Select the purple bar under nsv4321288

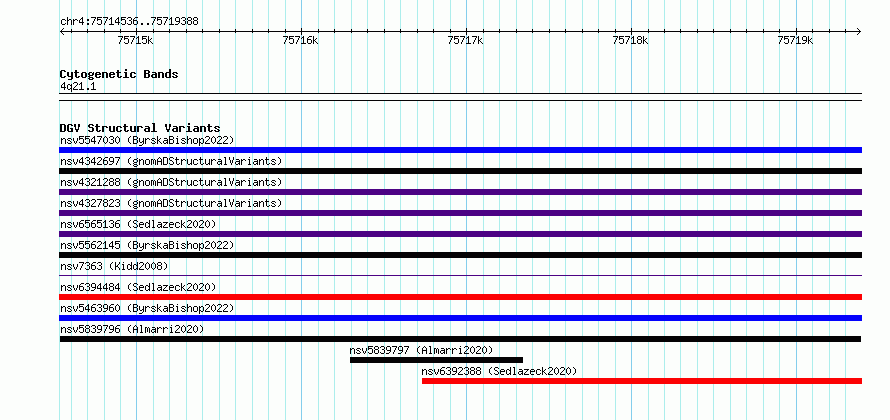460,192
